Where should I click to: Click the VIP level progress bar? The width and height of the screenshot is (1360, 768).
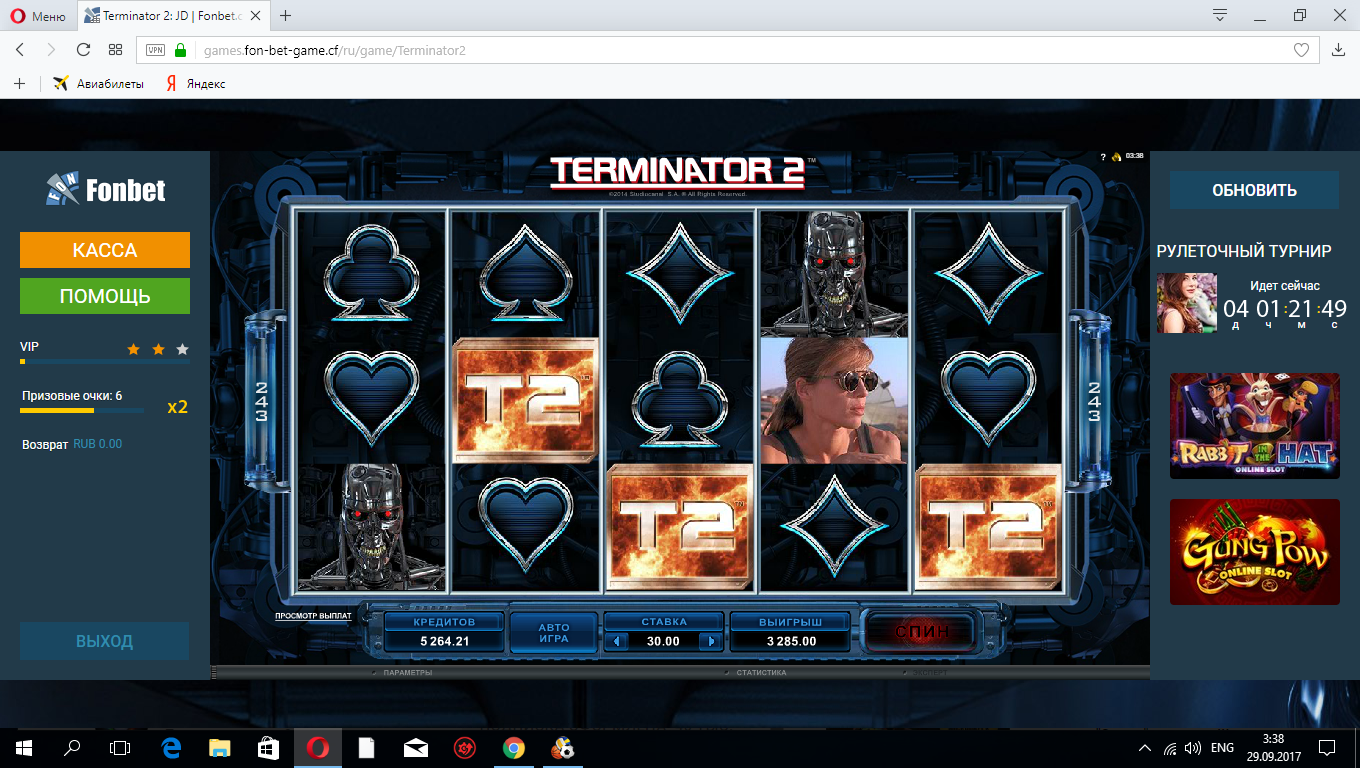[x=105, y=361]
